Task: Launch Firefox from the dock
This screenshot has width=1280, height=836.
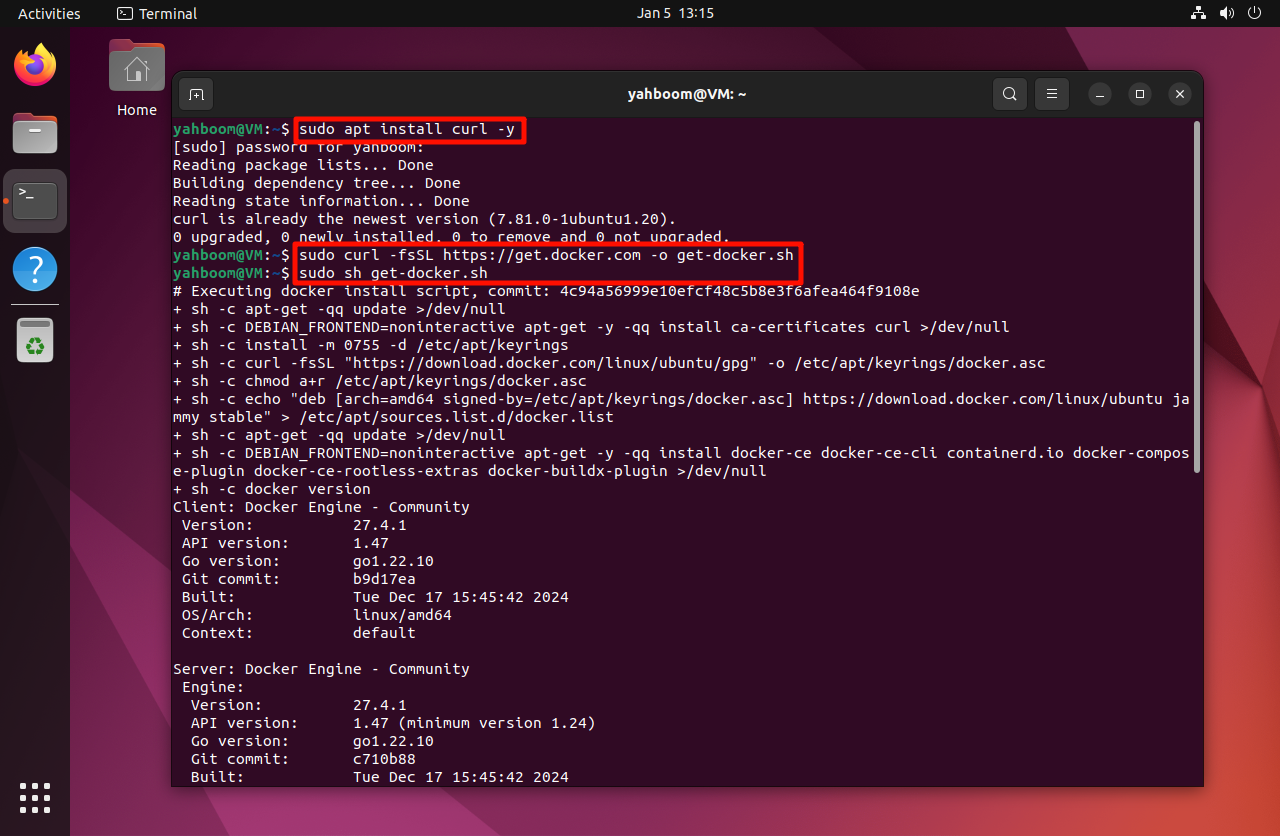Action: [35, 64]
